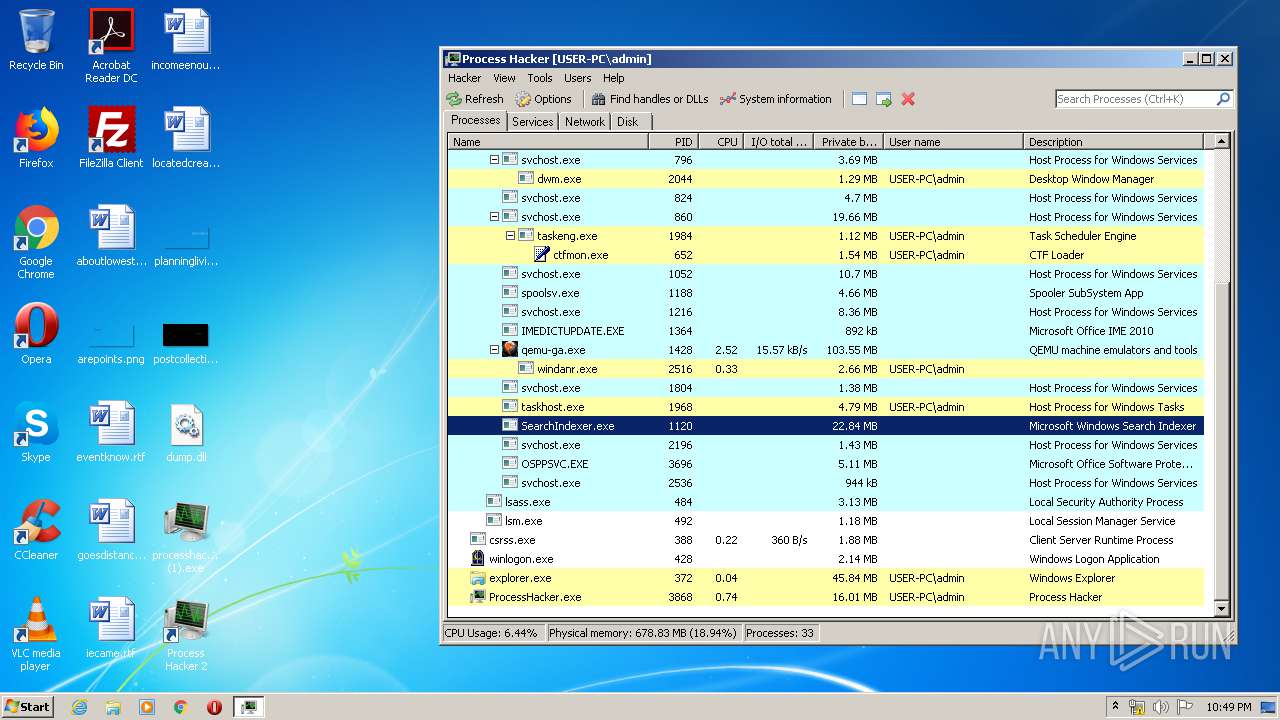Click the find window and thread icon
The width and height of the screenshot is (1280, 720).
[884, 99]
